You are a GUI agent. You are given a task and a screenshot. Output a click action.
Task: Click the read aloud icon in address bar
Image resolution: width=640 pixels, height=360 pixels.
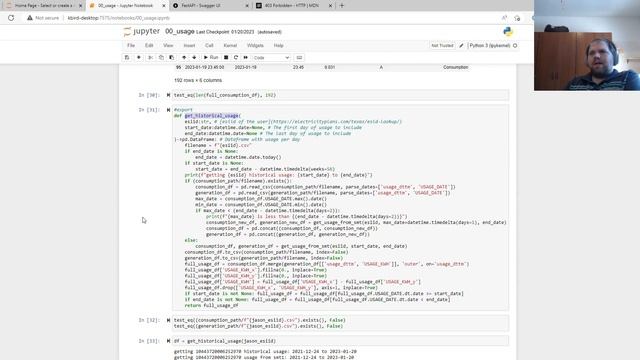coord(504,18)
